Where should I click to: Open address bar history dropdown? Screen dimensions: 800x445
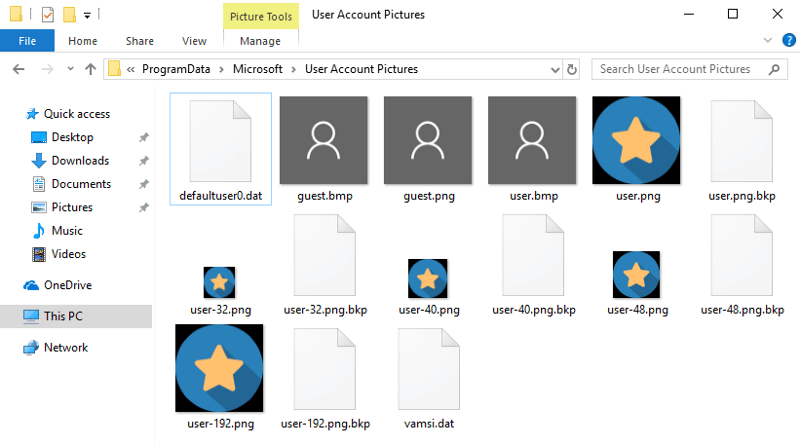pyautogui.click(x=555, y=70)
